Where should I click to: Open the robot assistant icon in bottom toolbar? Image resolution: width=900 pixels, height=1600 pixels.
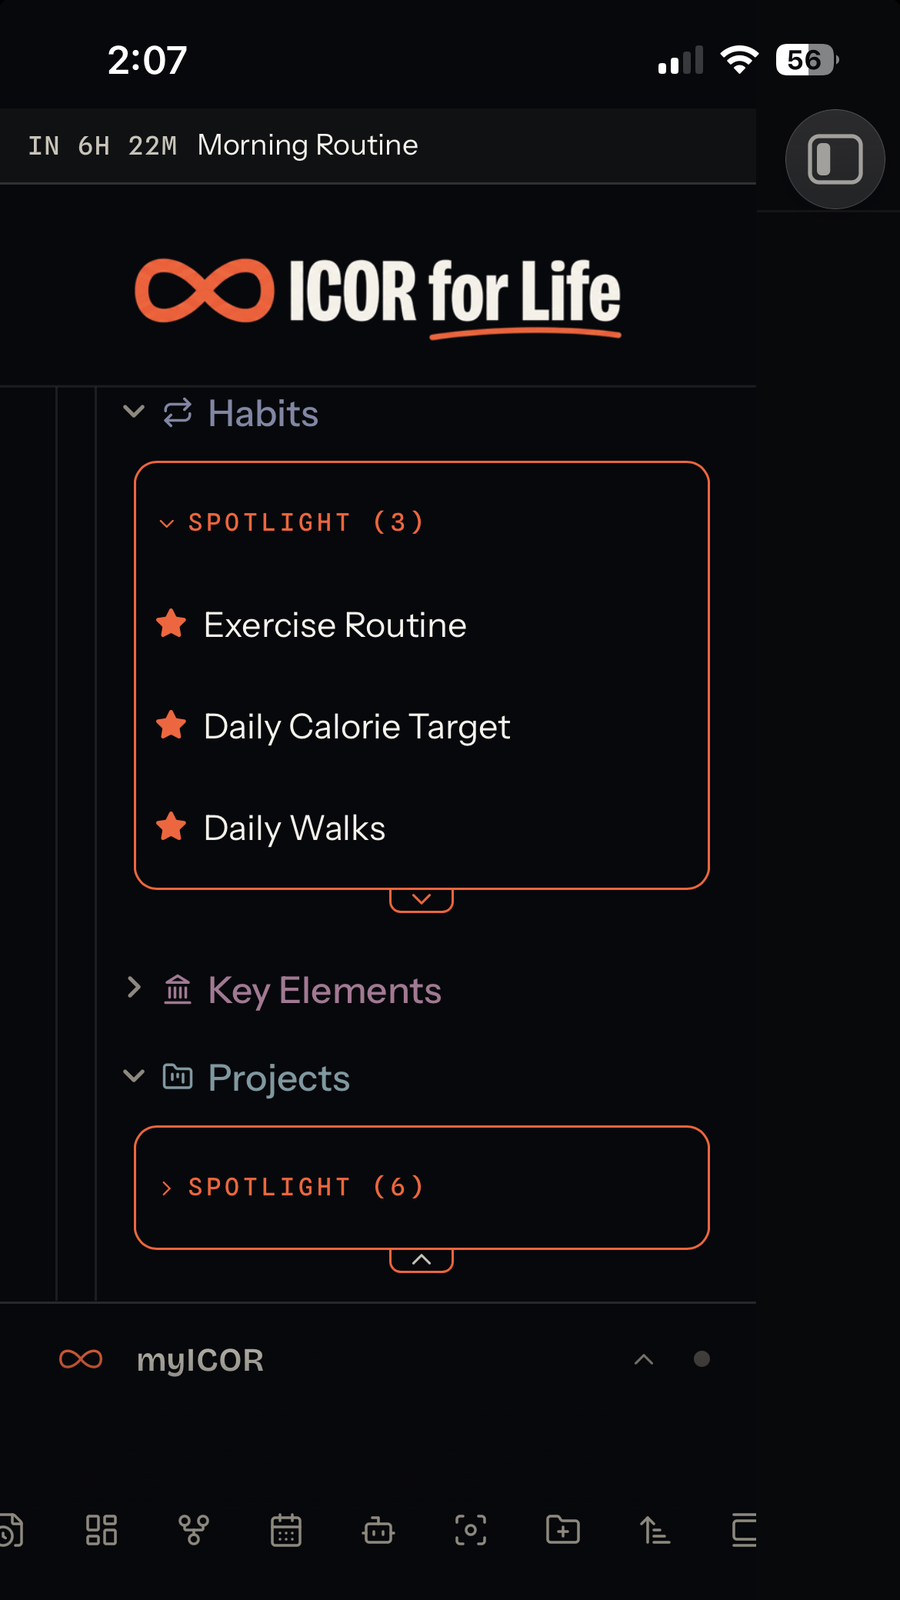378,1530
